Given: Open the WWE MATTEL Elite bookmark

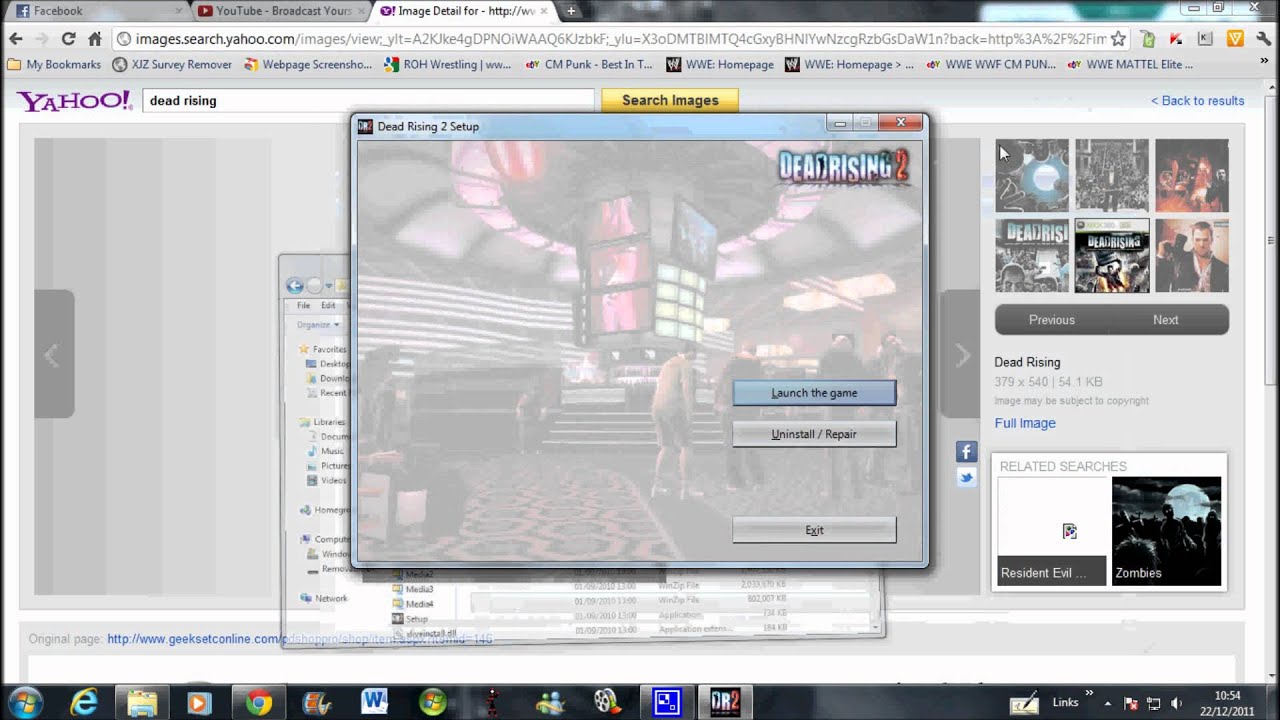Looking at the screenshot, I should 1130,64.
